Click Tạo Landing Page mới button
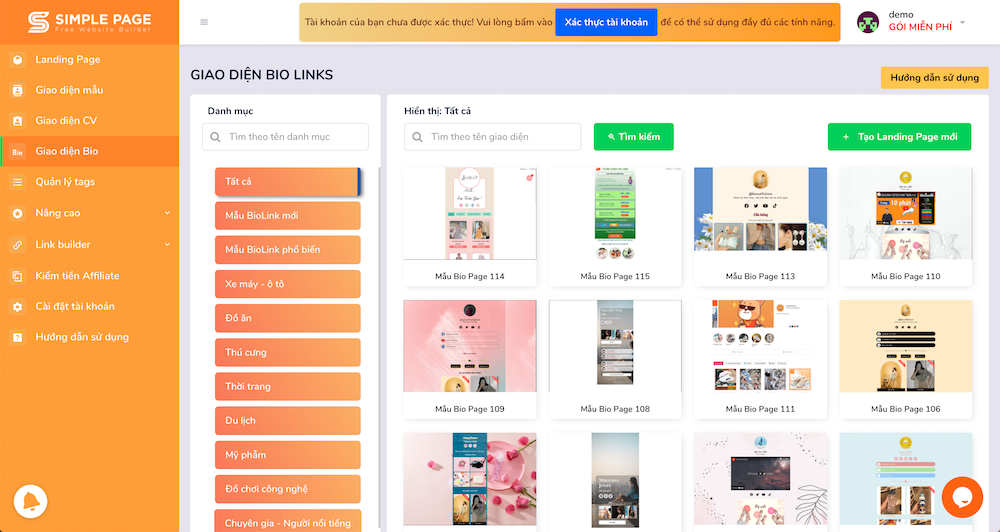Viewport: 1000px width, 532px height. click(x=899, y=137)
